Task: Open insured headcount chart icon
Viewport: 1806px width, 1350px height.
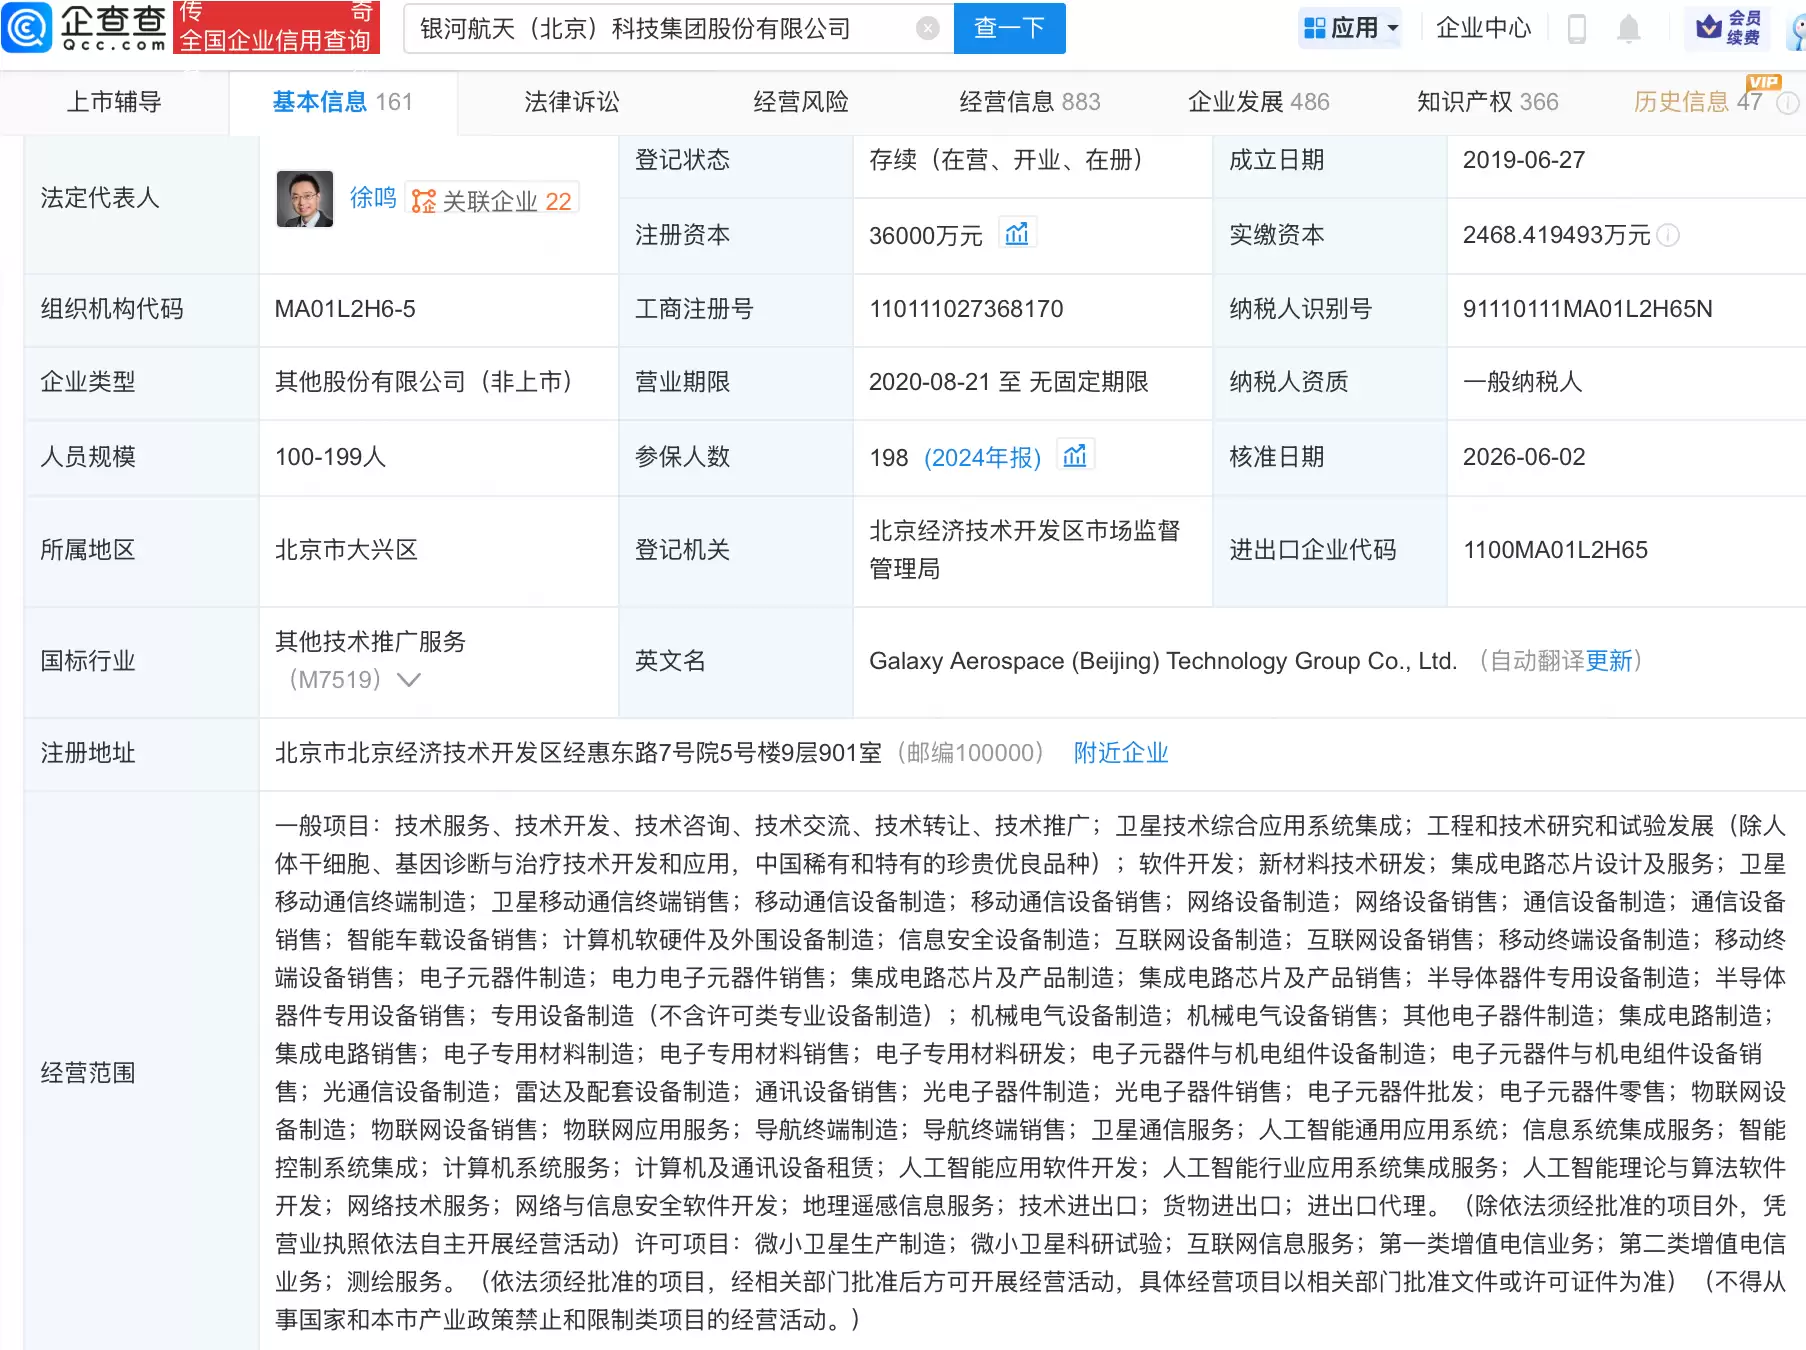Action: click(1075, 456)
